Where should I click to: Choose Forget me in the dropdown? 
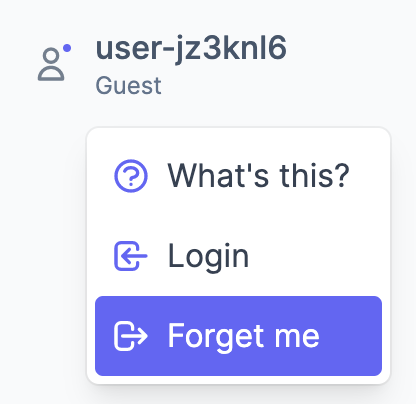pyautogui.click(x=238, y=336)
